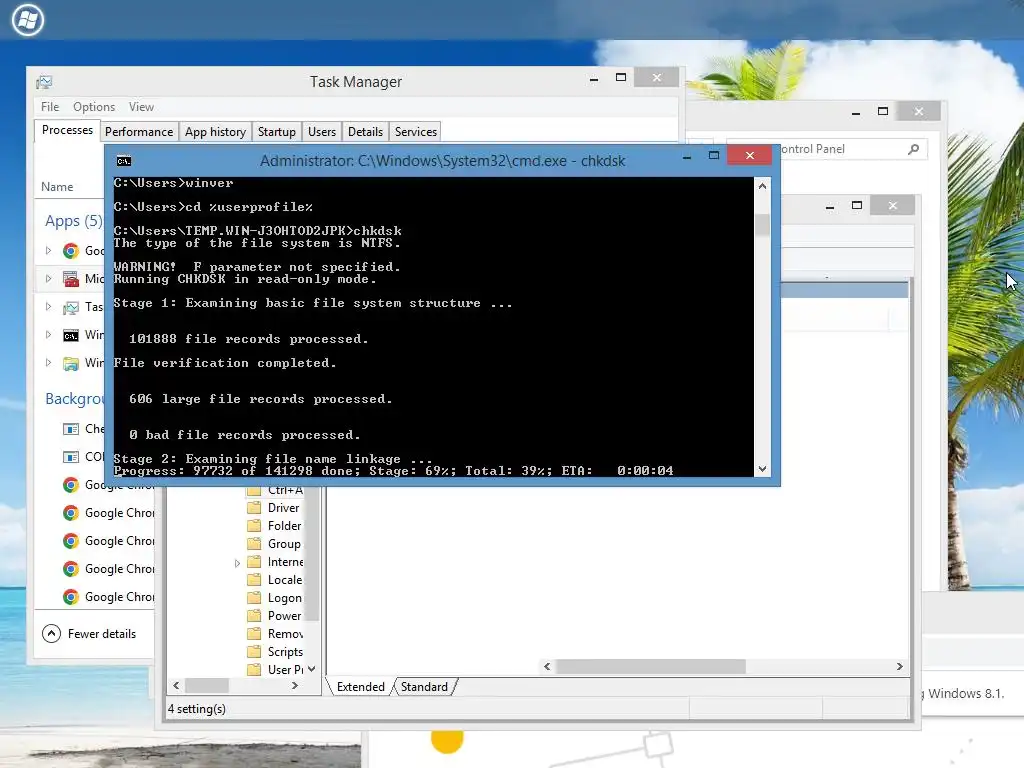
Task: Click the Power folder icon in tree
Action: click(x=255, y=615)
